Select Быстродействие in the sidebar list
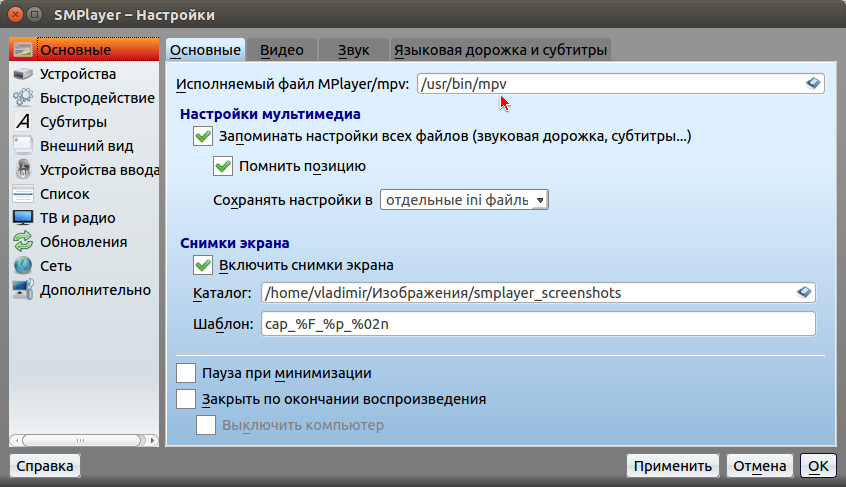Viewport: 846px width, 487px height. pos(84,98)
